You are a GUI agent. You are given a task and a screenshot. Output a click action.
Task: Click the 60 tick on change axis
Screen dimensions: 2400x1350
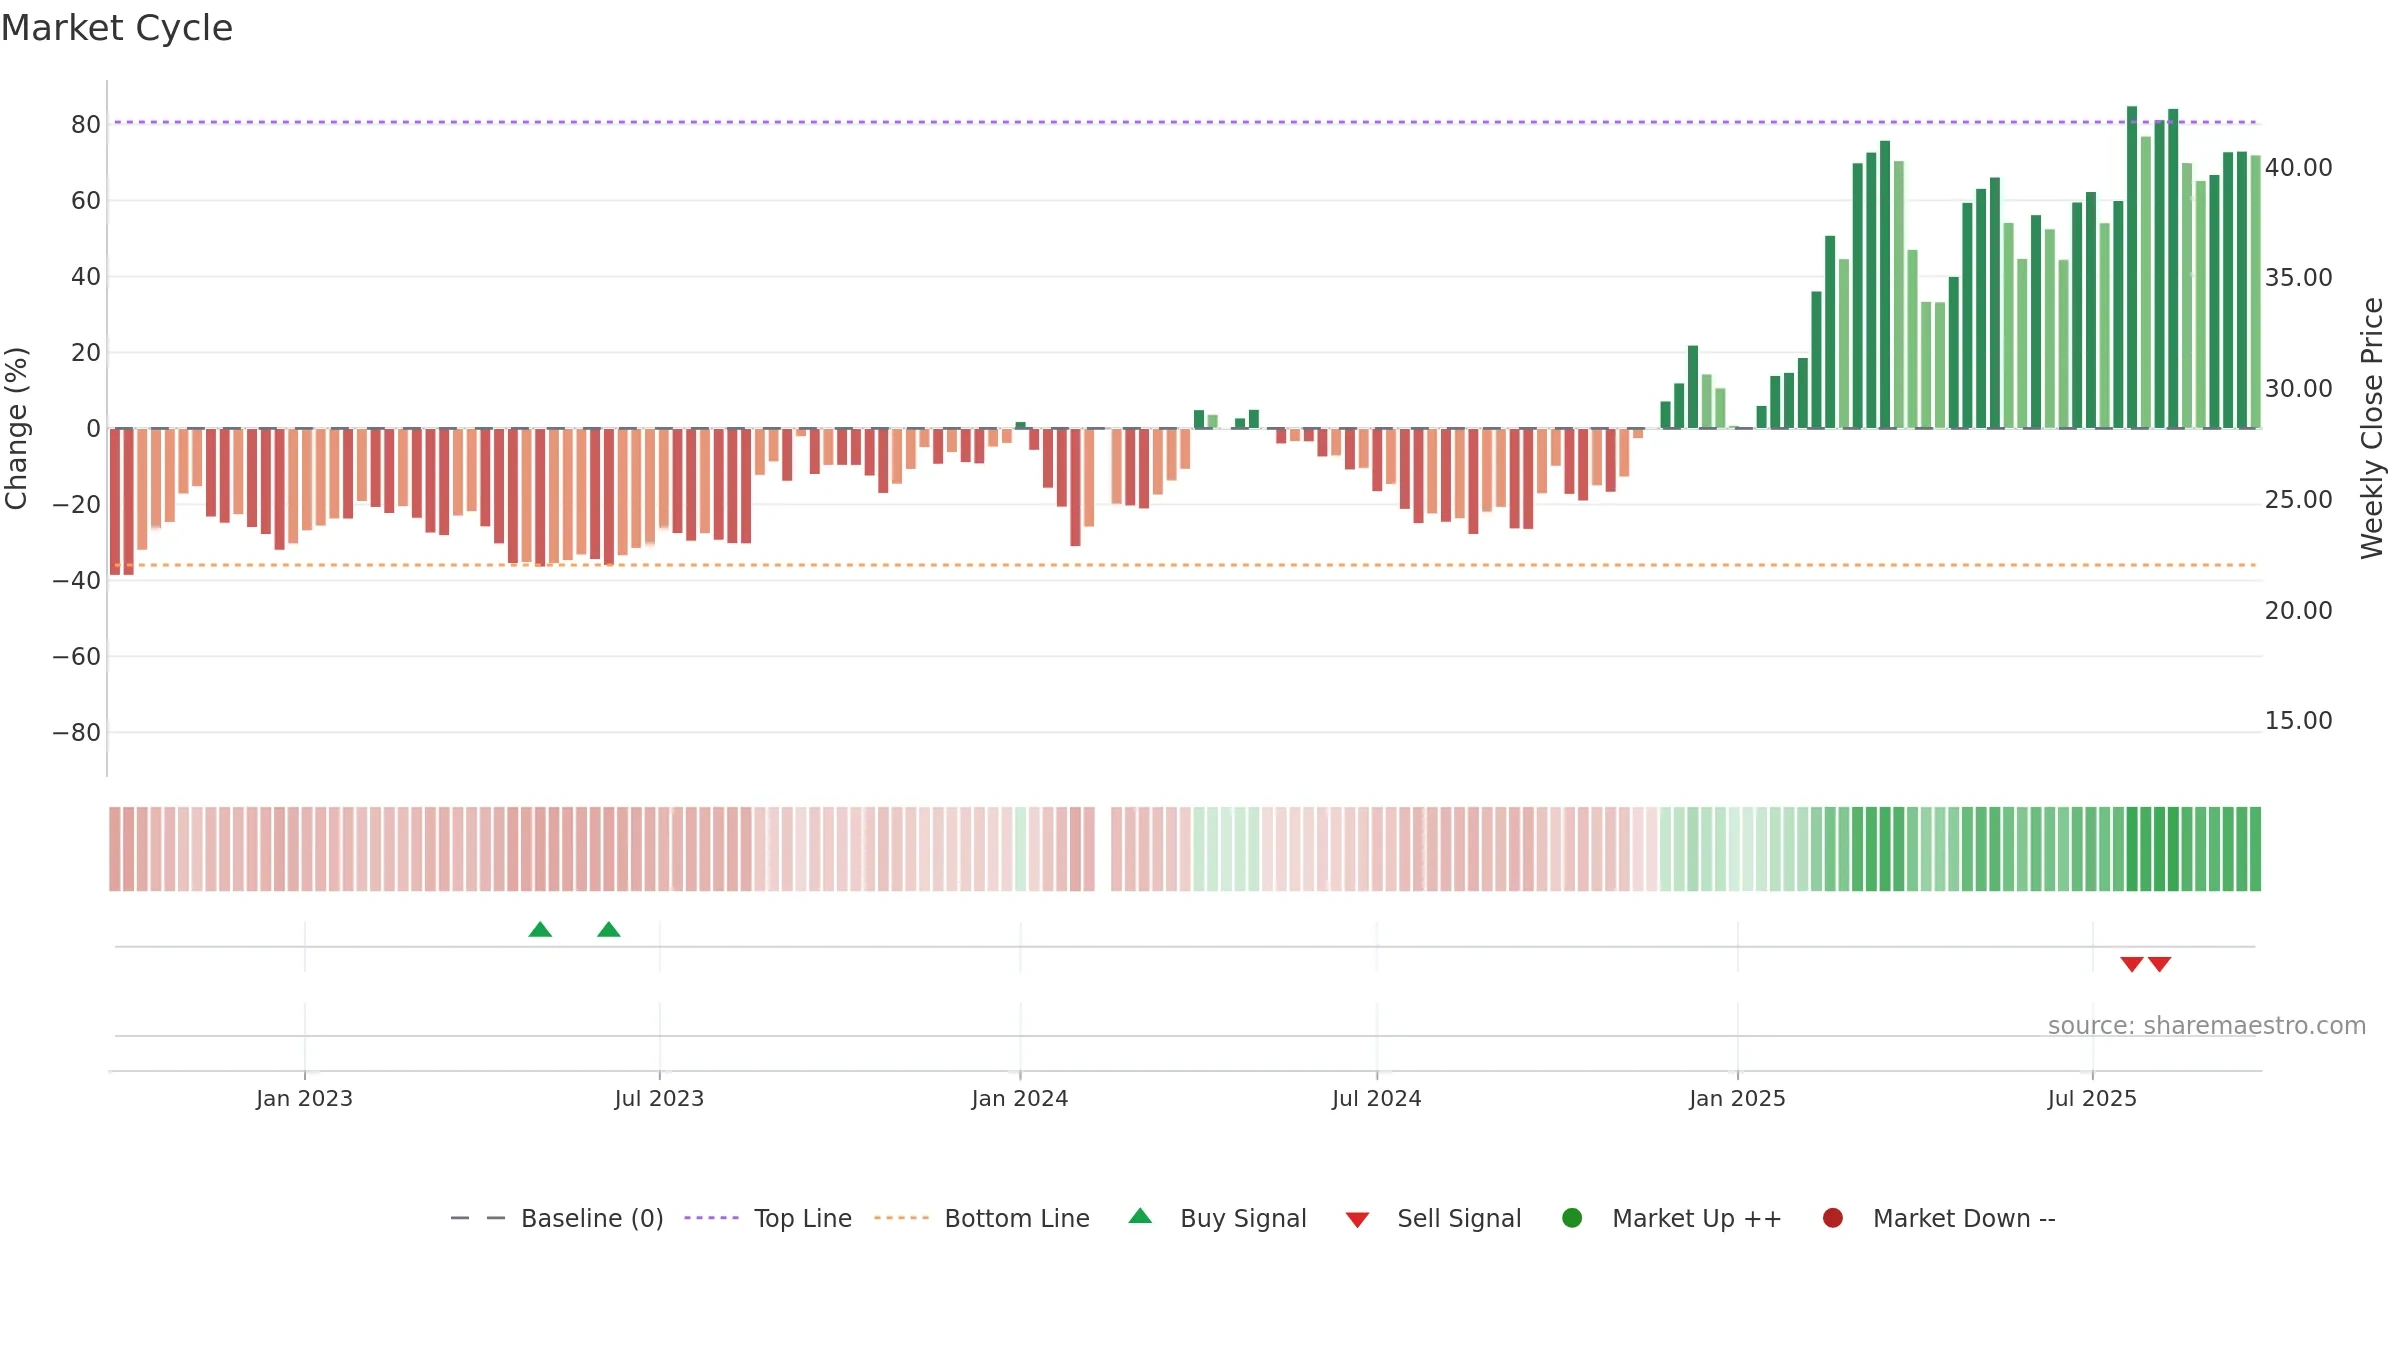[86, 201]
